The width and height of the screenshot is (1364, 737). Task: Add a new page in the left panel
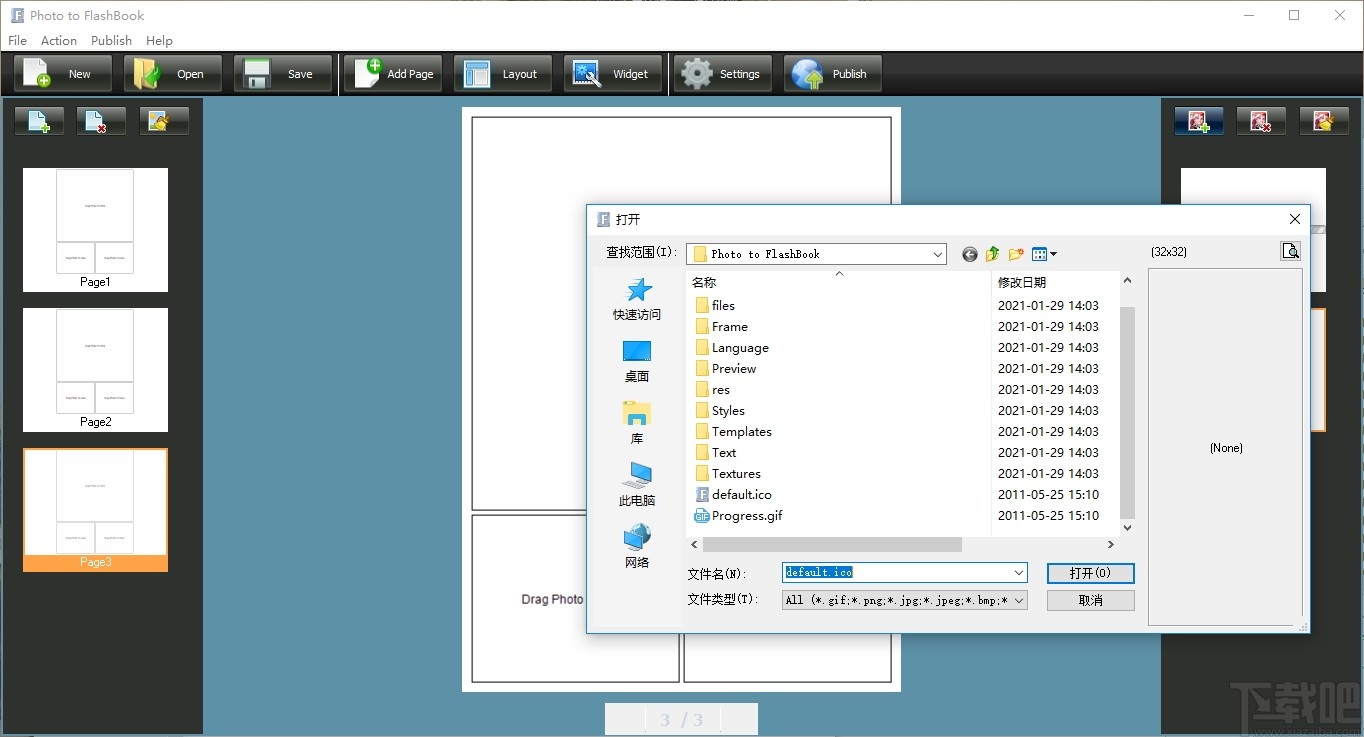[x=39, y=121]
